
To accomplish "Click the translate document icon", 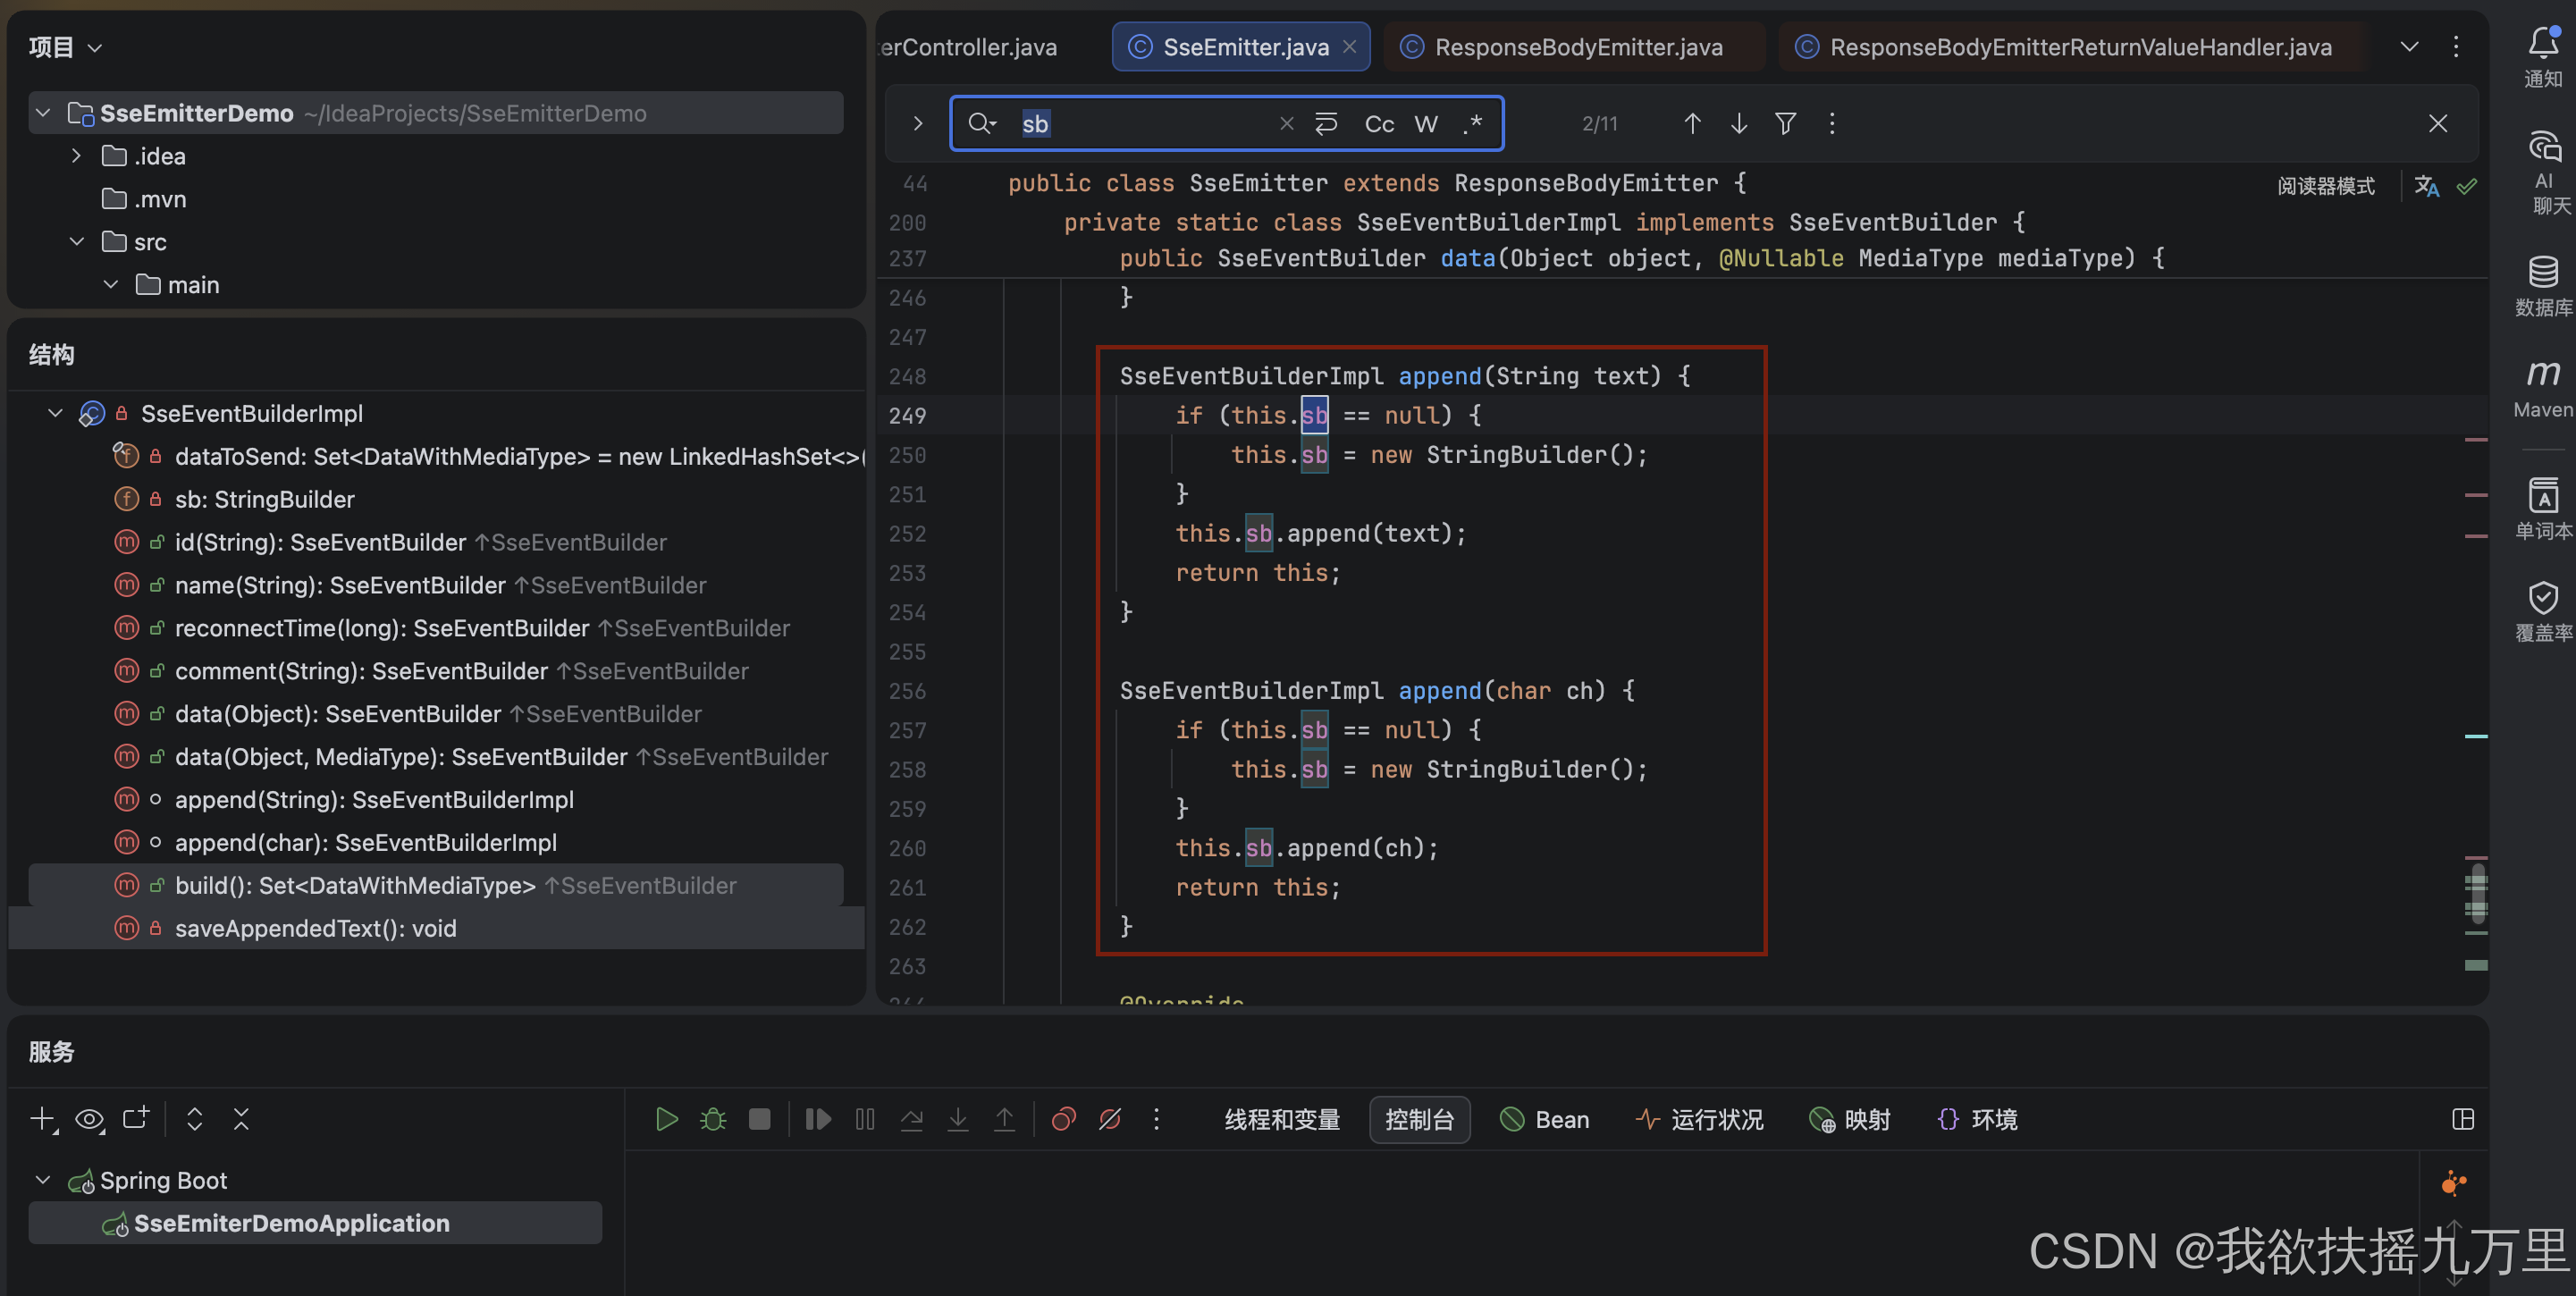I will 2427,186.
